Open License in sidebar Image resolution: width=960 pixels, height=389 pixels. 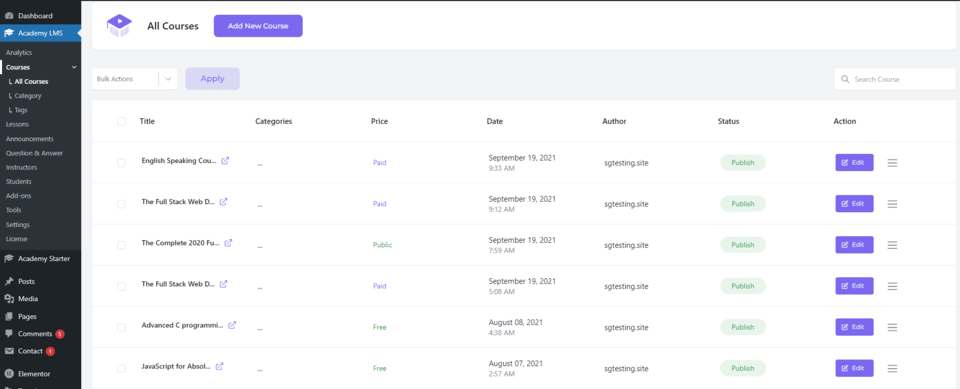click(x=17, y=239)
